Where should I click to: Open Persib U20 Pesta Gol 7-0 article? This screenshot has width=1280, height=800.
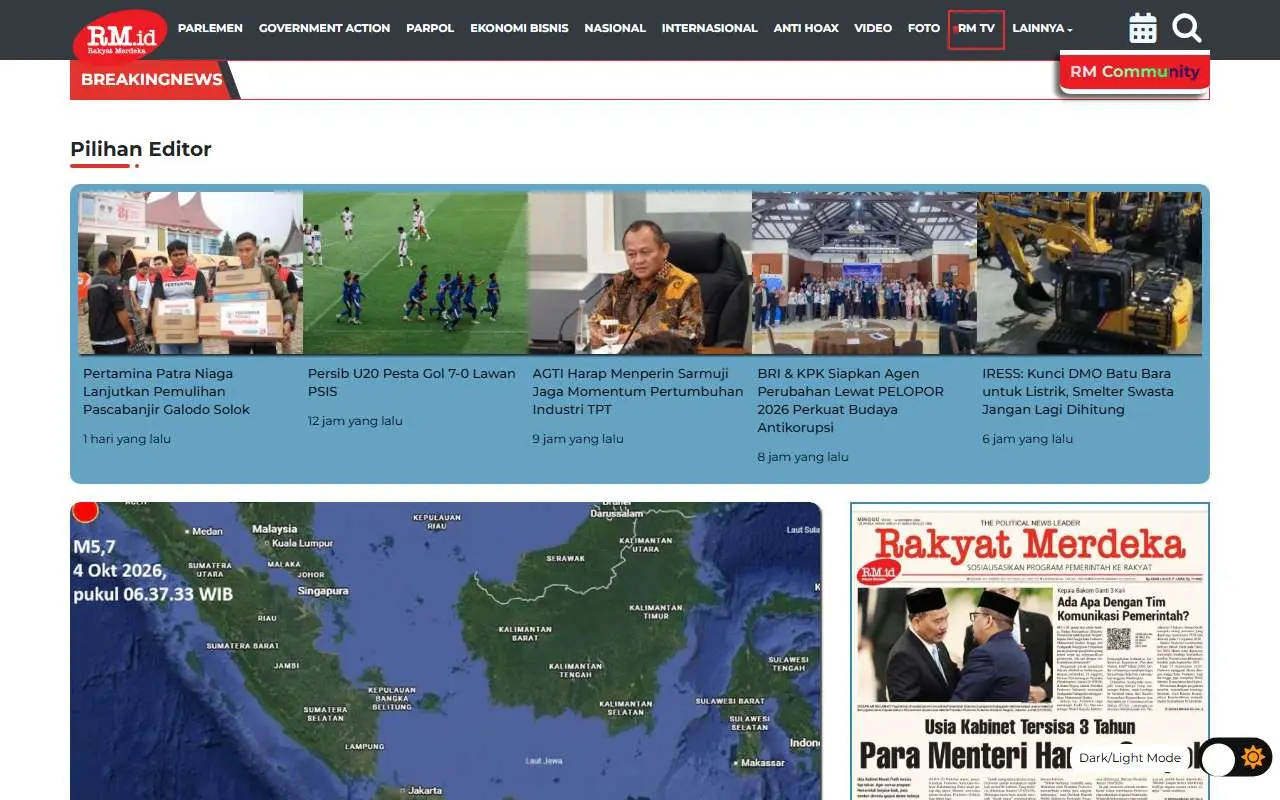coord(412,382)
